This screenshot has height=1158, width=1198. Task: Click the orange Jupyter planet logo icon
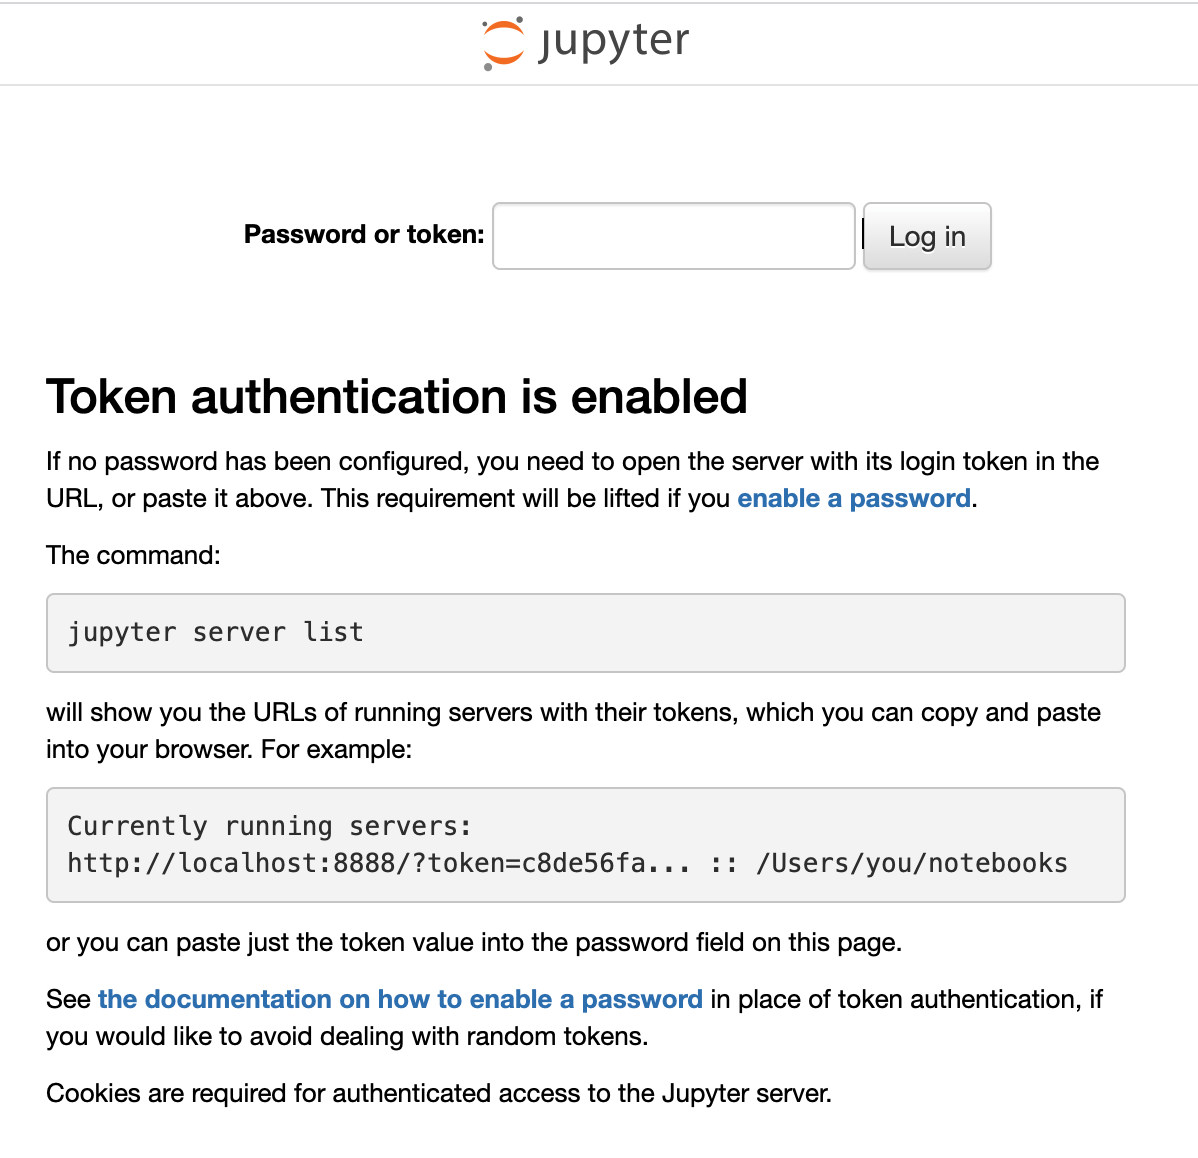[x=503, y=43]
